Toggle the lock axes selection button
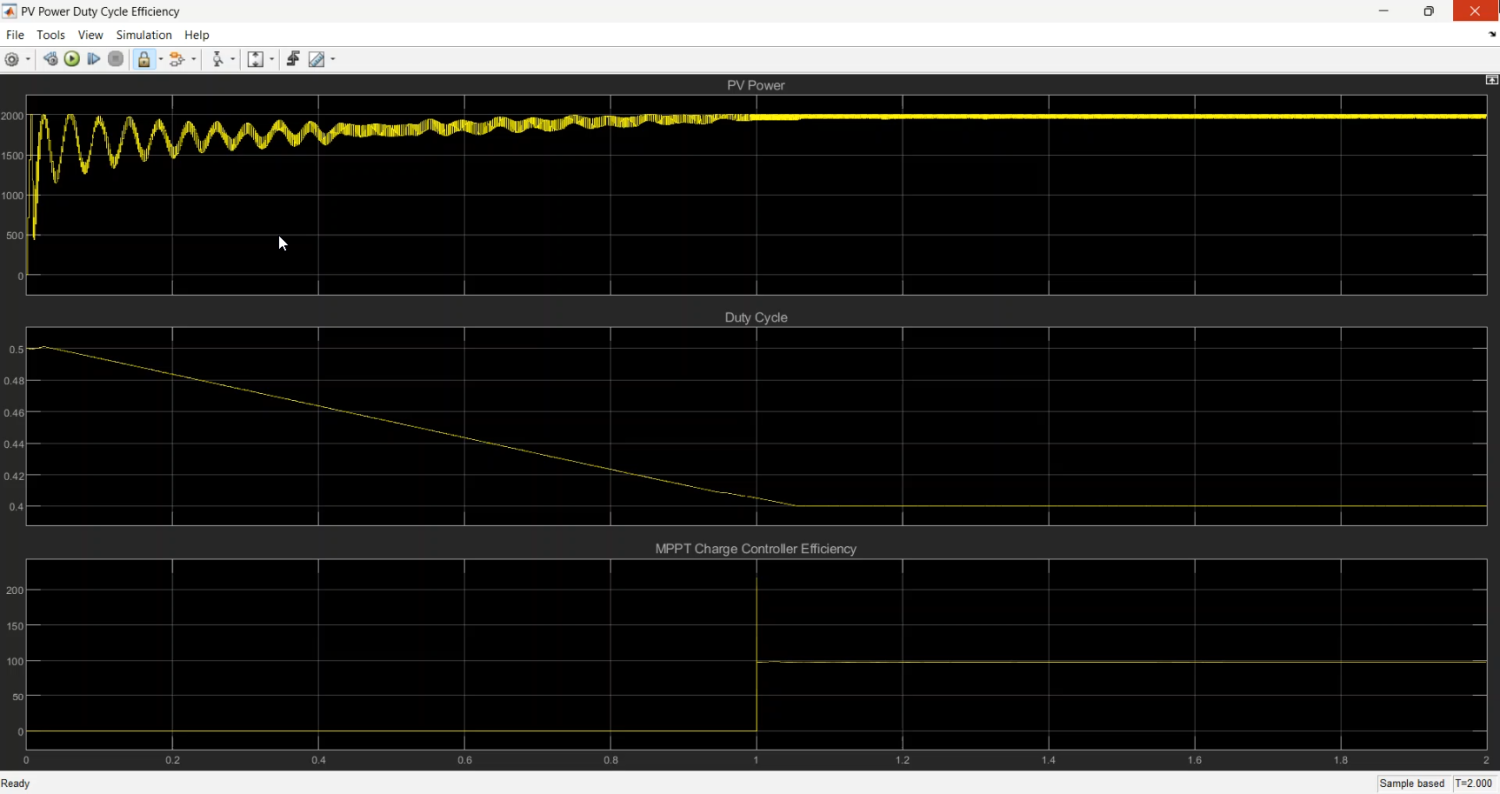This screenshot has height=794, width=1500. click(144, 59)
